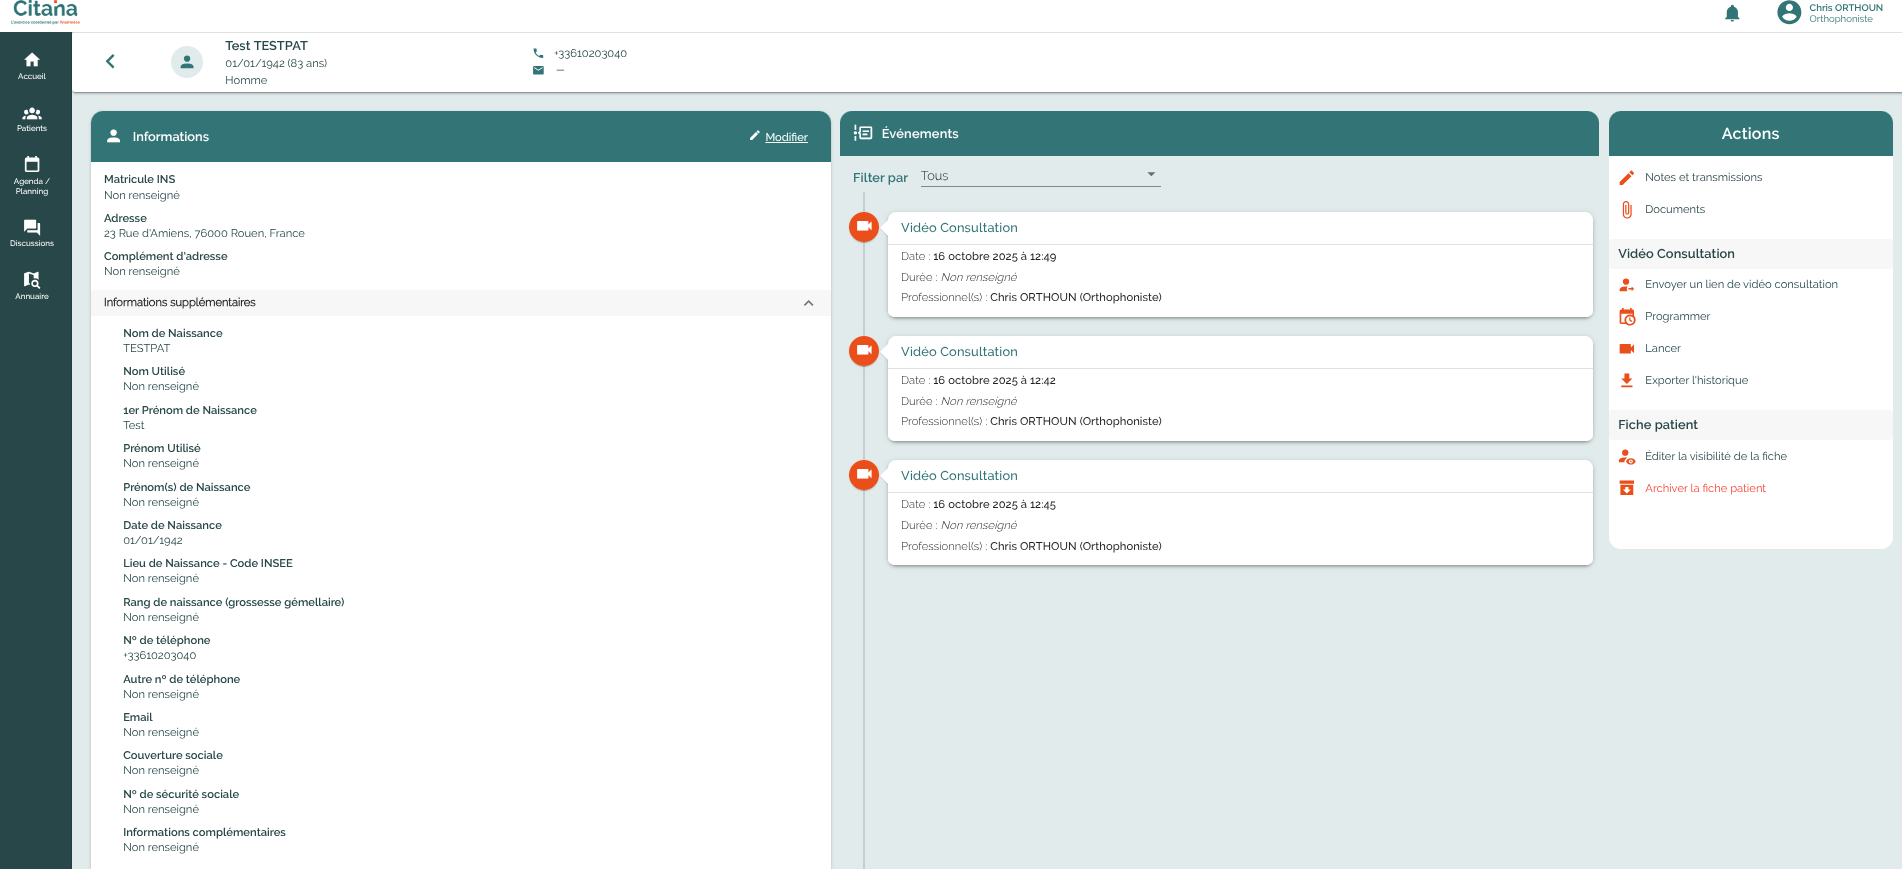Click the user account avatar icon
The image size is (1902, 869).
pos(1789,13)
